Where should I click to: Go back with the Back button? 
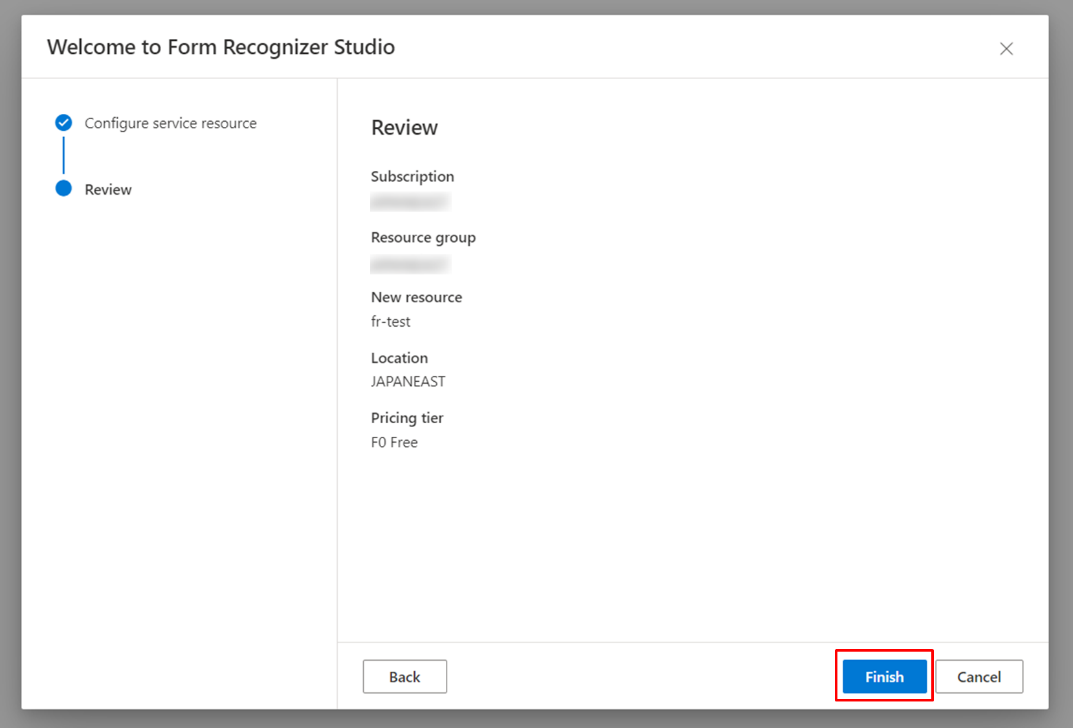[404, 677]
